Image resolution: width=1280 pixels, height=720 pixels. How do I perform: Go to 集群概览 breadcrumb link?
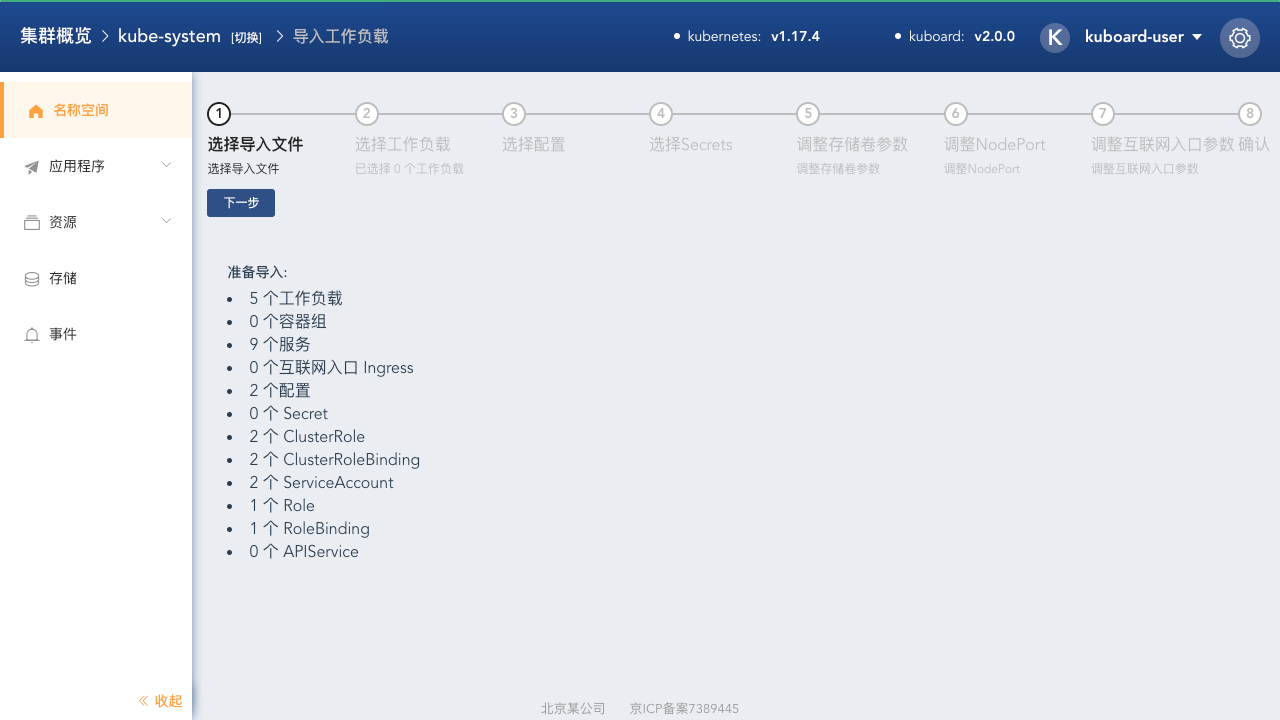(x=56, y=36)
